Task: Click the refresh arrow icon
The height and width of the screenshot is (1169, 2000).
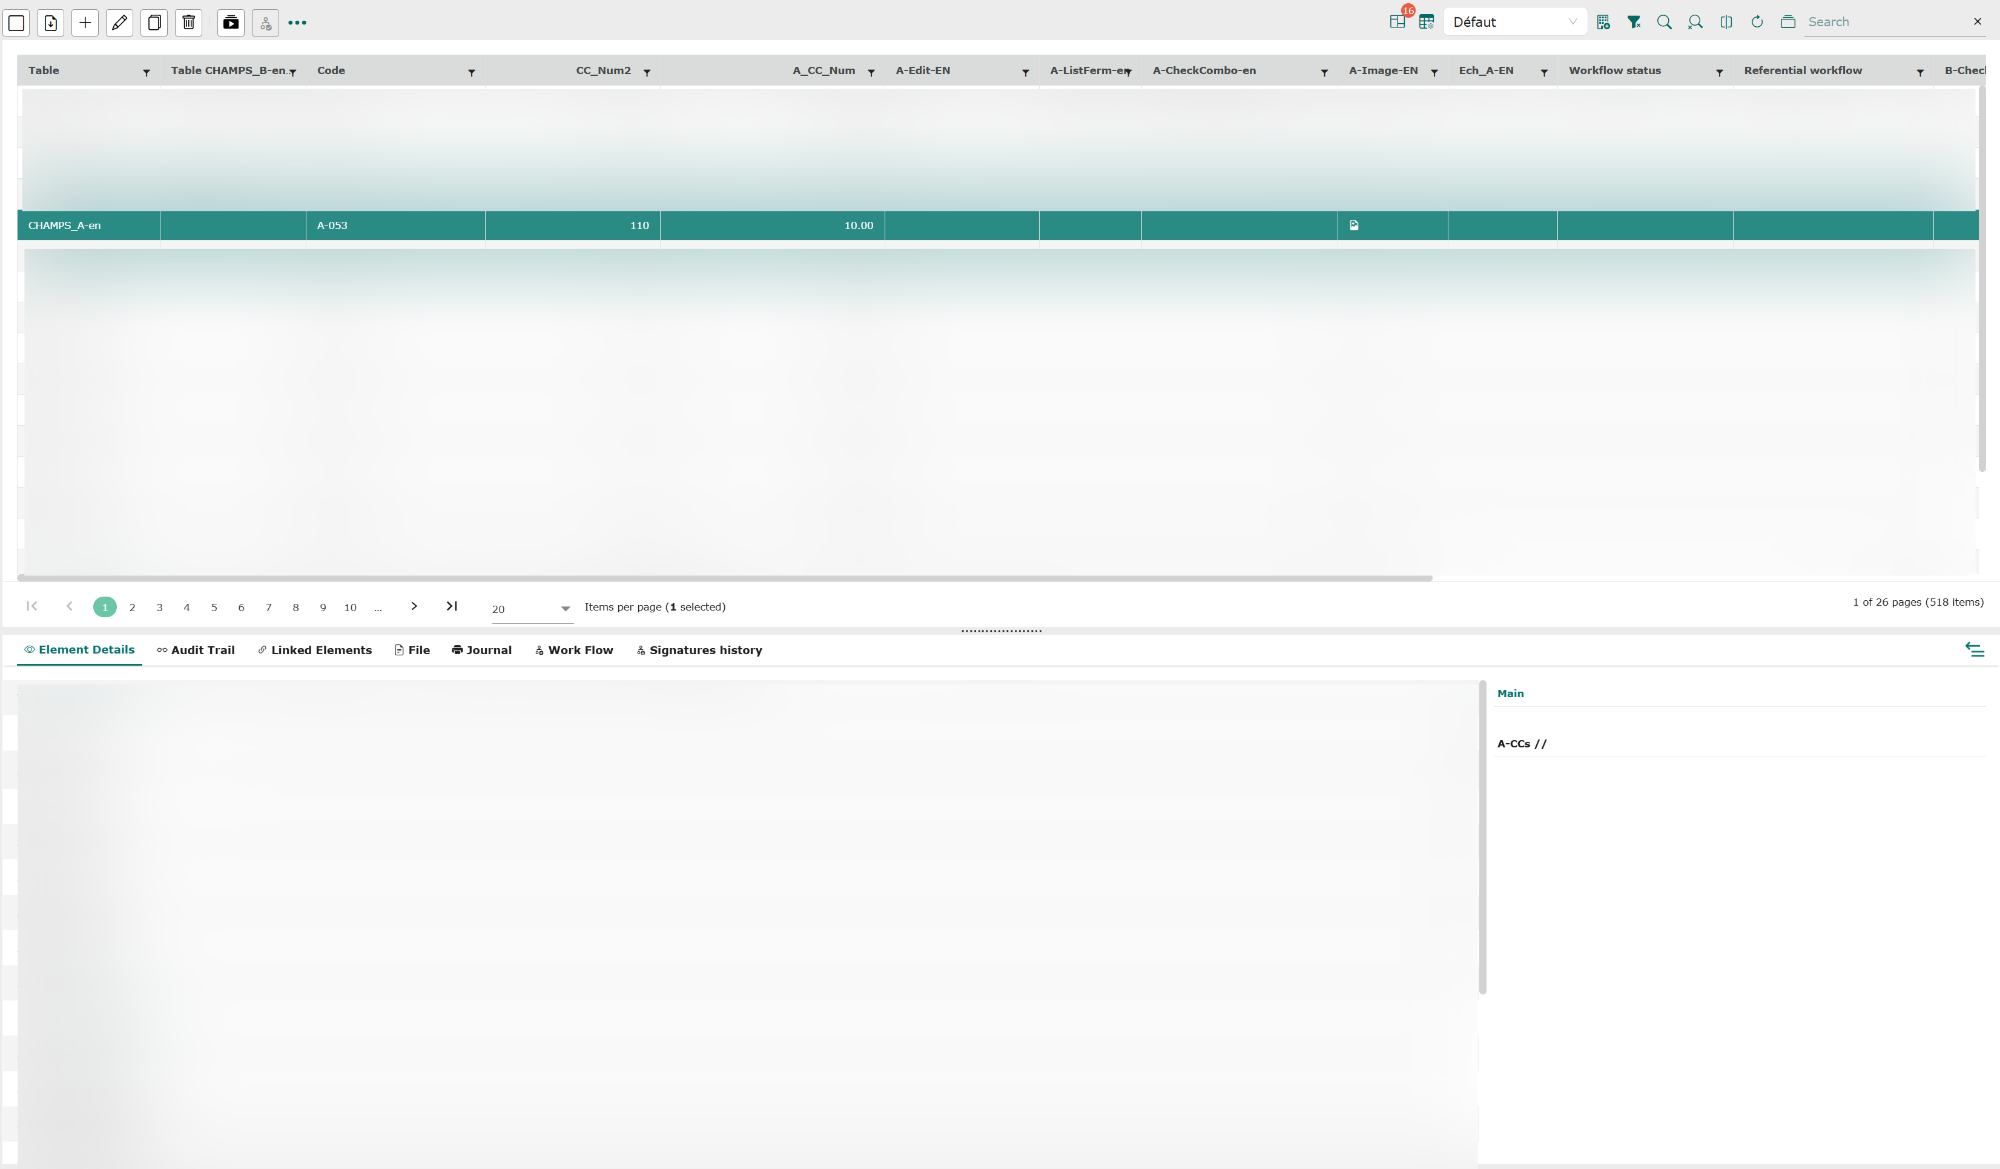Action: (x=1757, y=22)
